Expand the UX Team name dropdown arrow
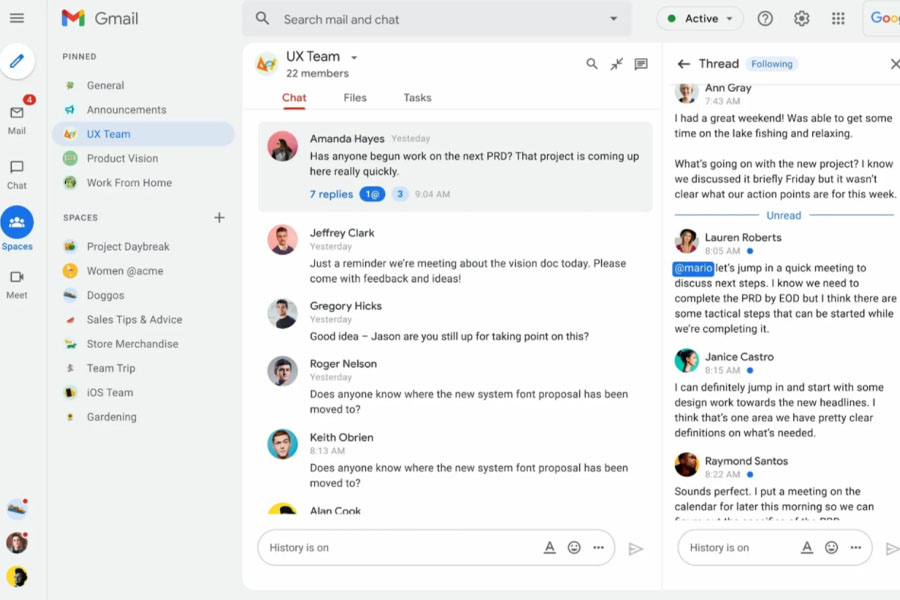 (x=354, y=57)
